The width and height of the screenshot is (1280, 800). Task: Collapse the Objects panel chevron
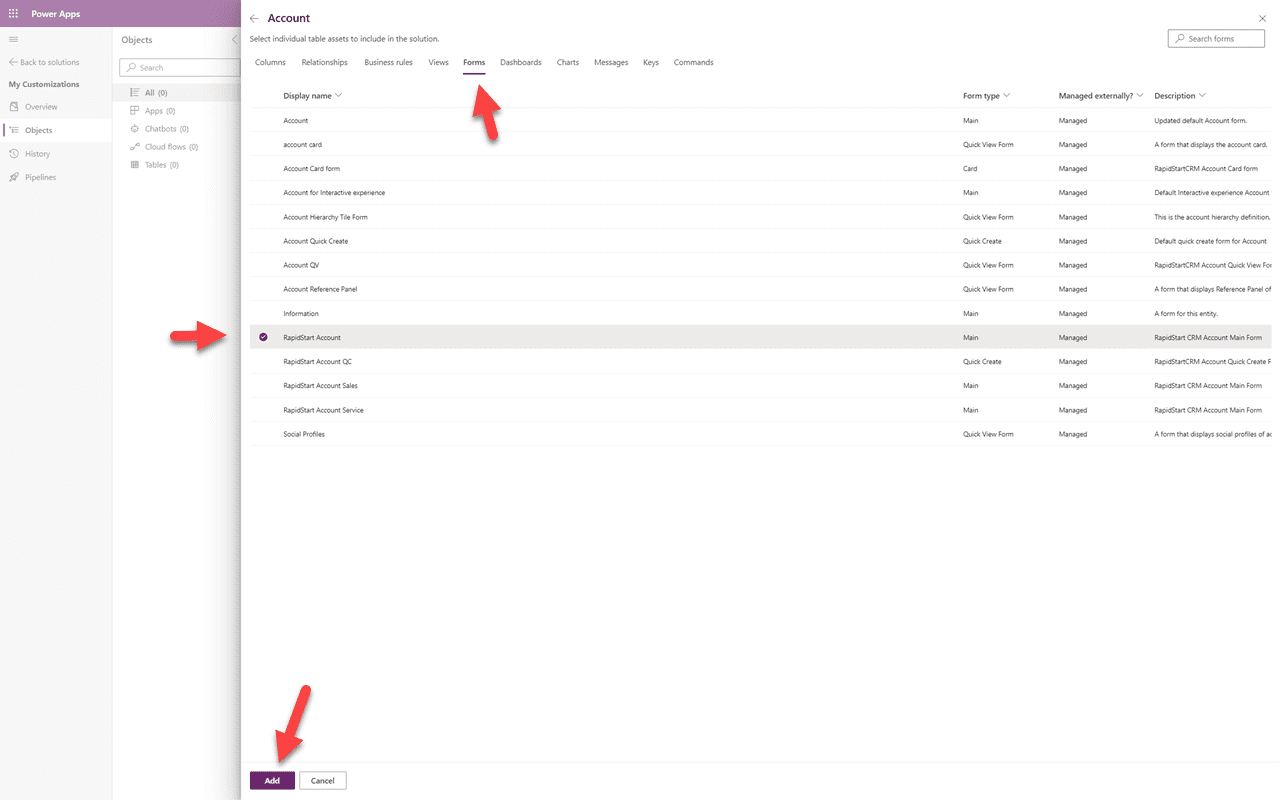233,40
